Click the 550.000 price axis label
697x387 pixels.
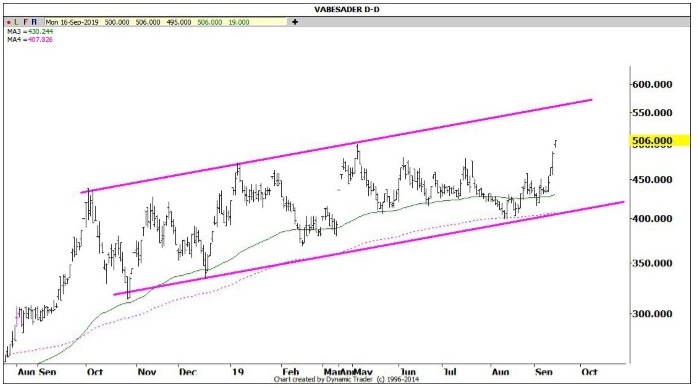click(x=652, y=113)
